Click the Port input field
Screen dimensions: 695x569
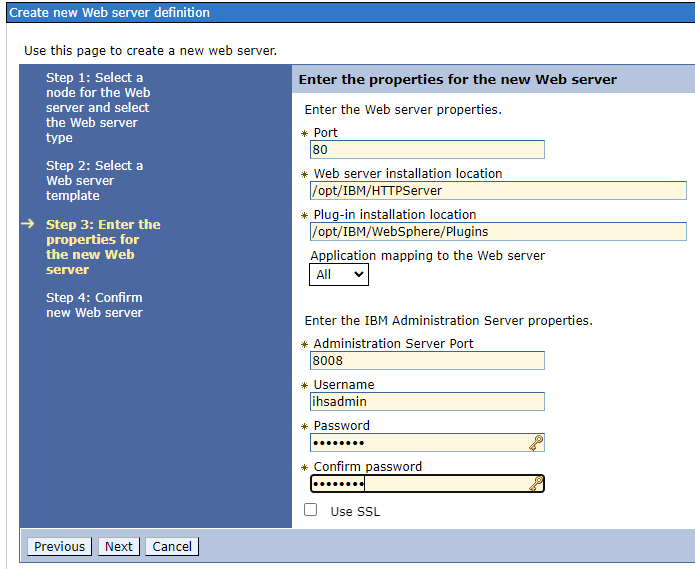[427, 150]
